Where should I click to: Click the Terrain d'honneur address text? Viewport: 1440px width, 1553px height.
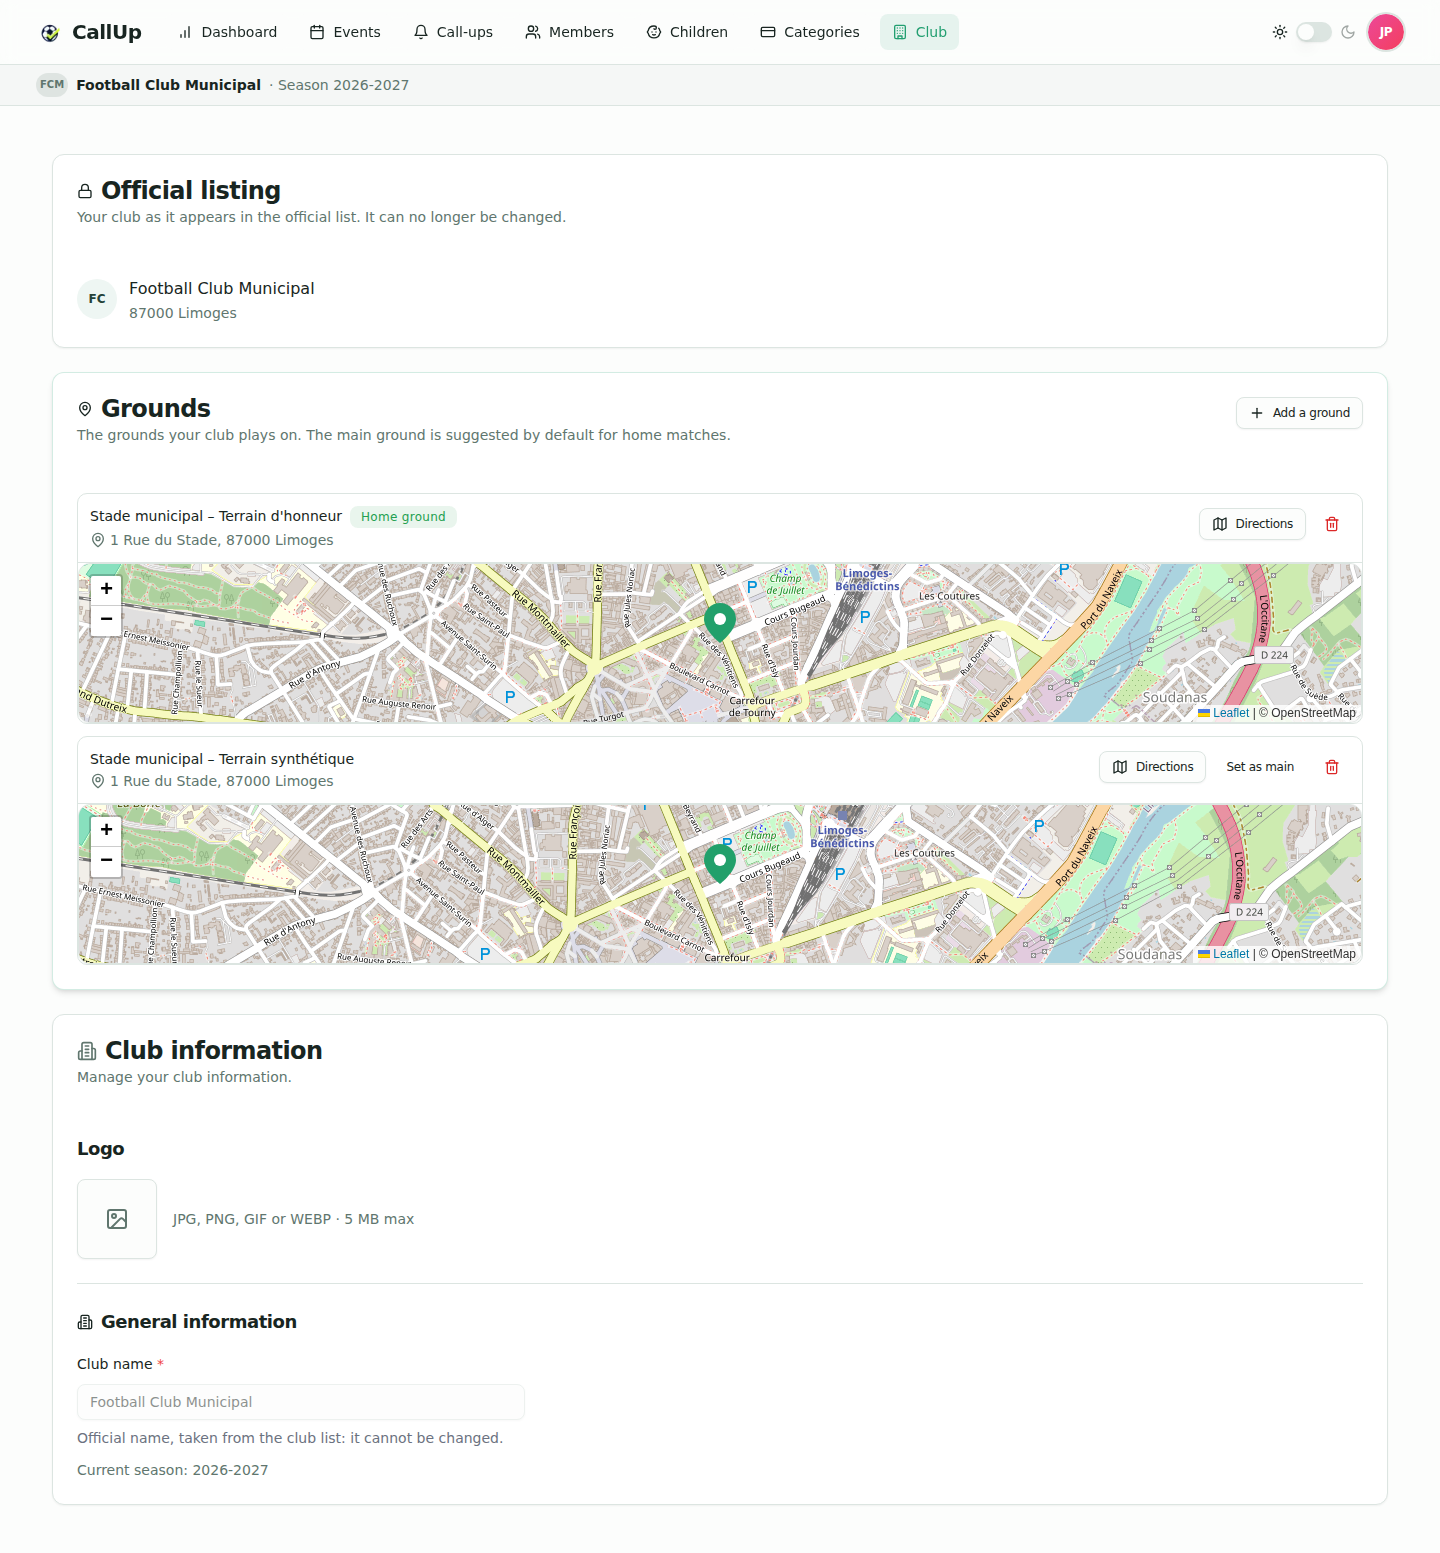(222, 540)
